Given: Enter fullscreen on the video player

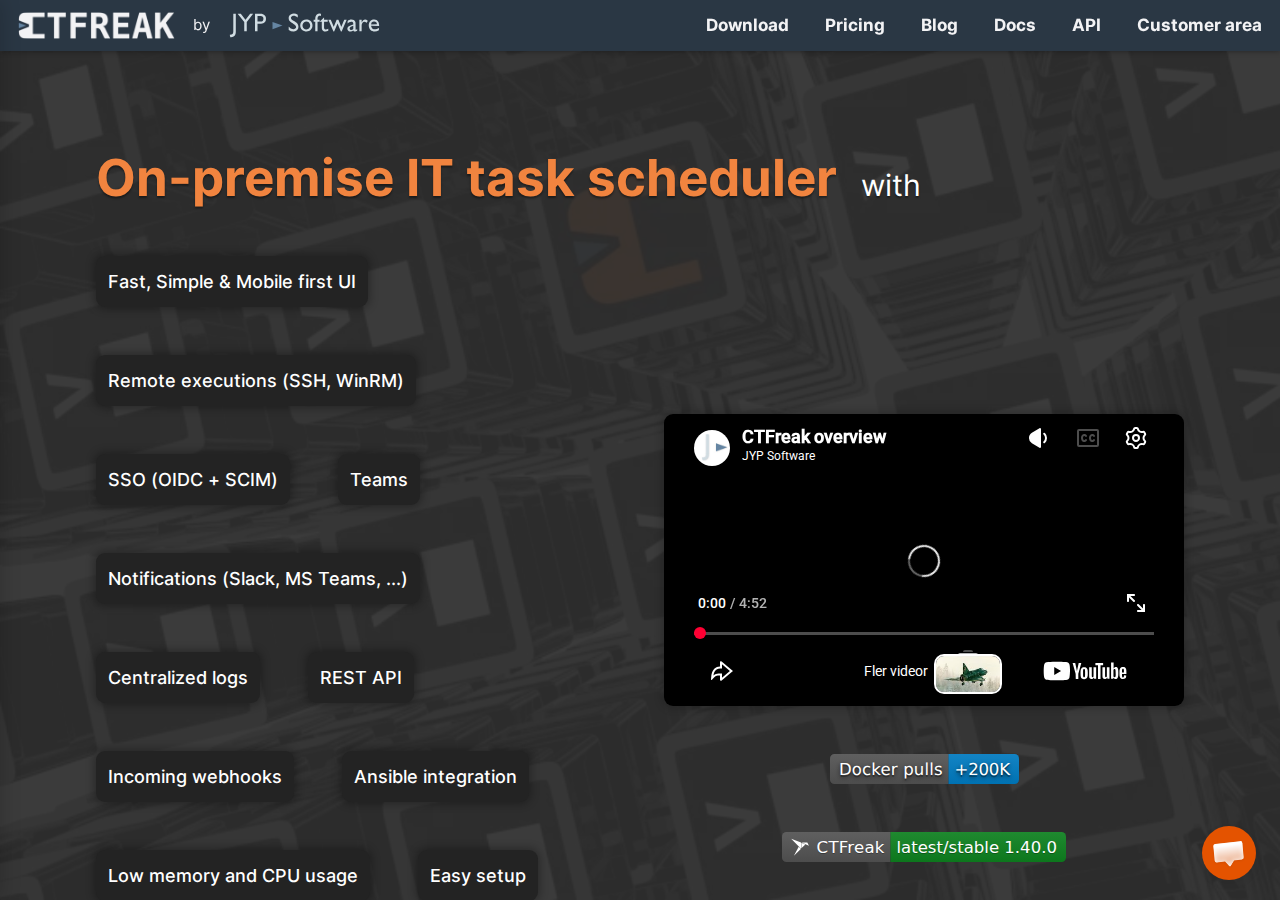Looking at the screenshot, I should [x=1136, y=603].
